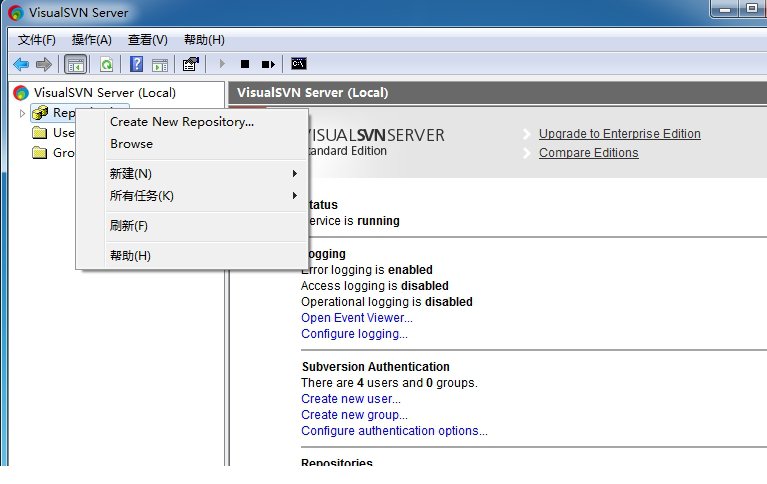Toggle the show/hide action pane icon
This screenshot has width=767, height=484.
pyautogui.click(x=160, y=65)
